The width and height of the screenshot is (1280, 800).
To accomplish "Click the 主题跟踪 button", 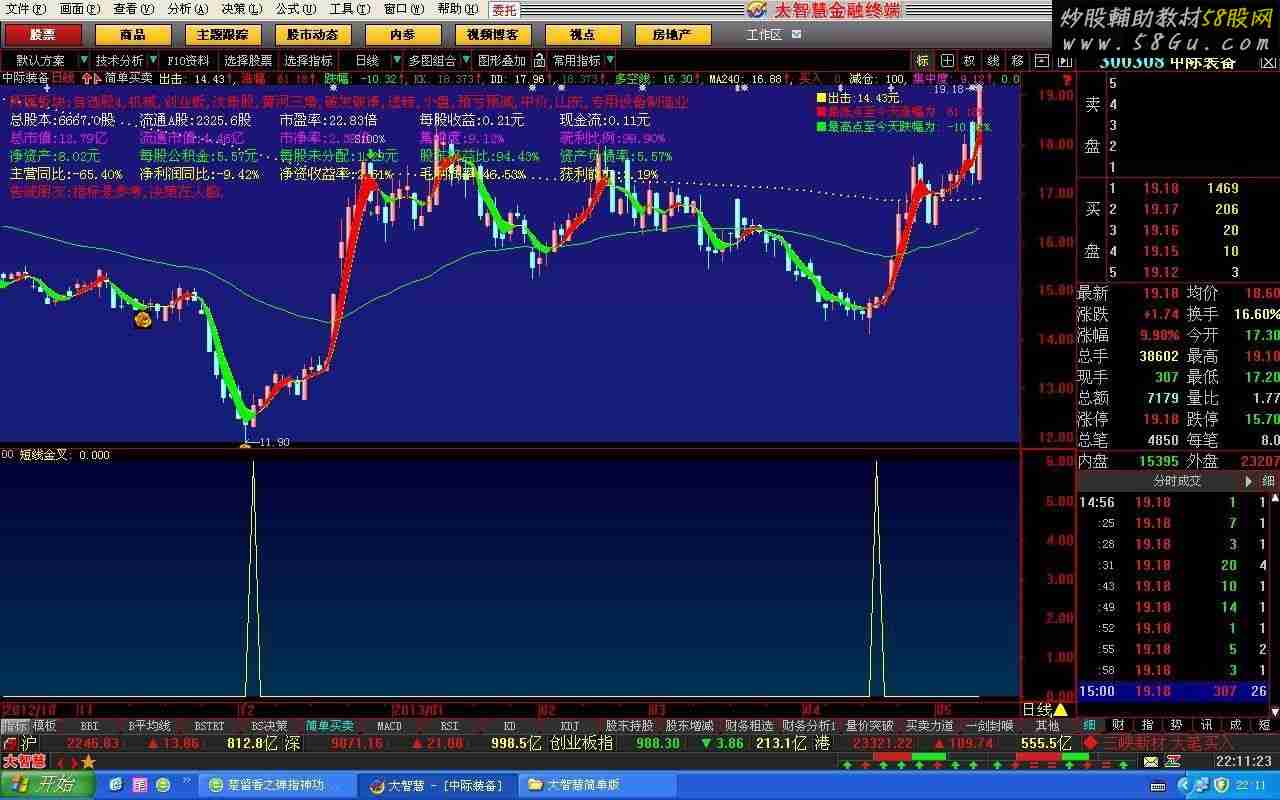I will pos(222,35).
